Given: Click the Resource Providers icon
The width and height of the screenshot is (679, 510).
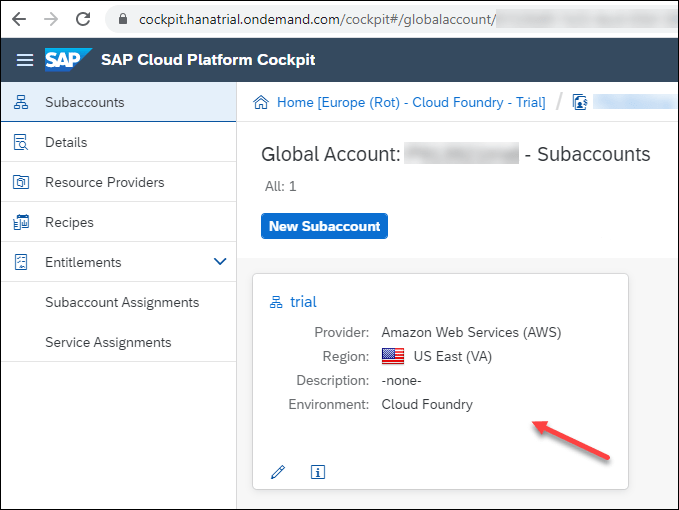Looking at the screenshot, I should 21,182.
